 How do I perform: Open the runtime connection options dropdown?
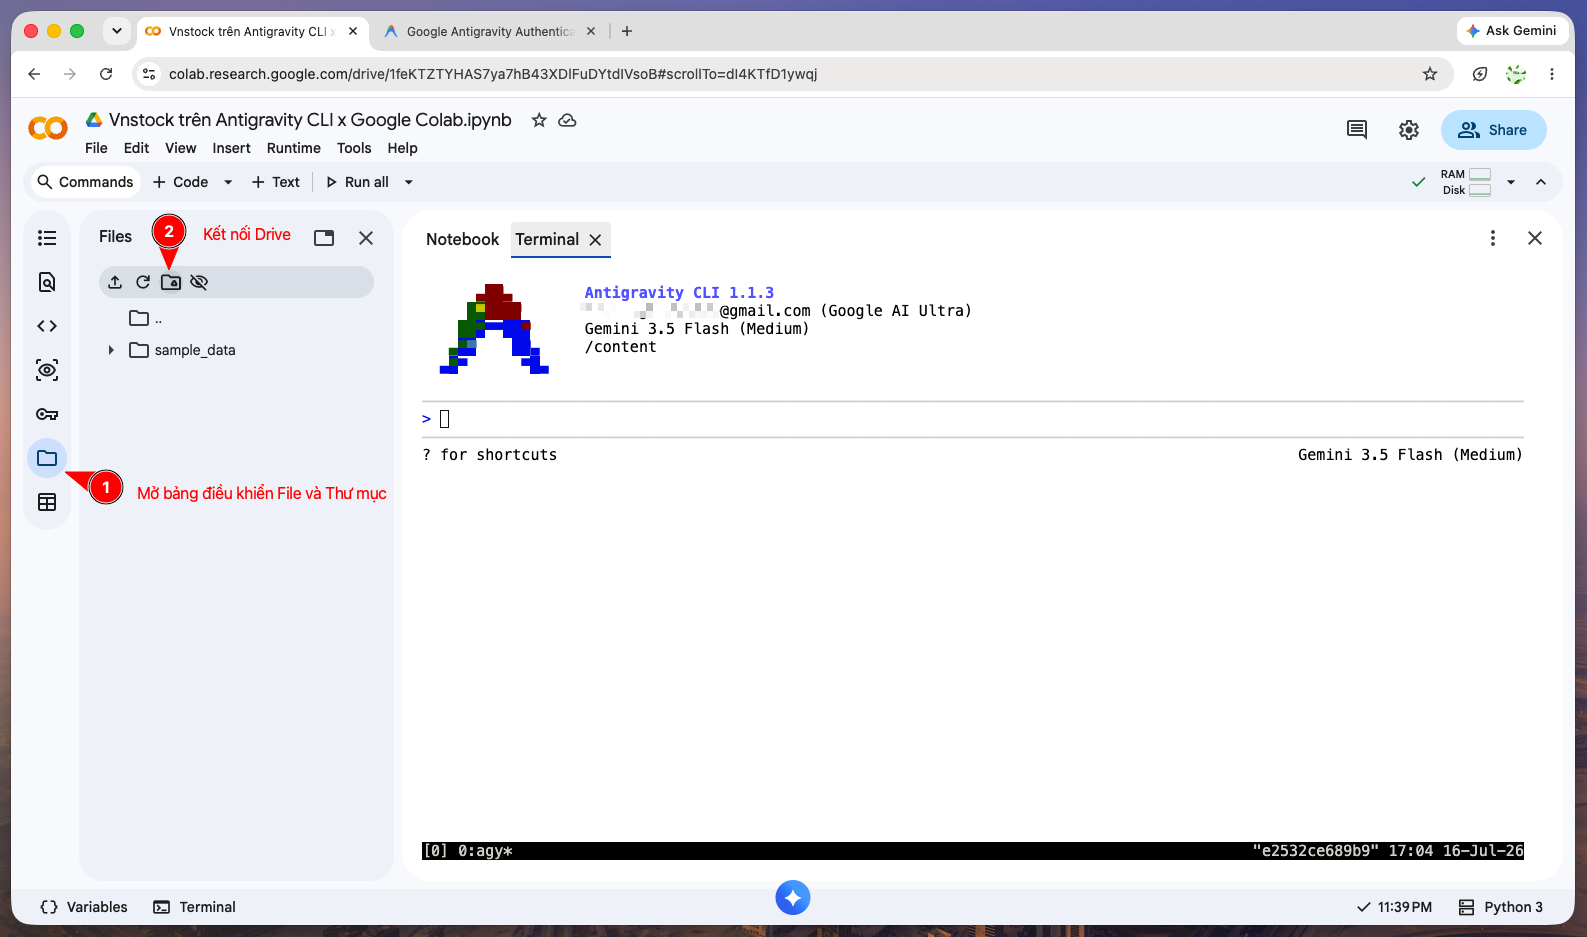point(1511,182)
